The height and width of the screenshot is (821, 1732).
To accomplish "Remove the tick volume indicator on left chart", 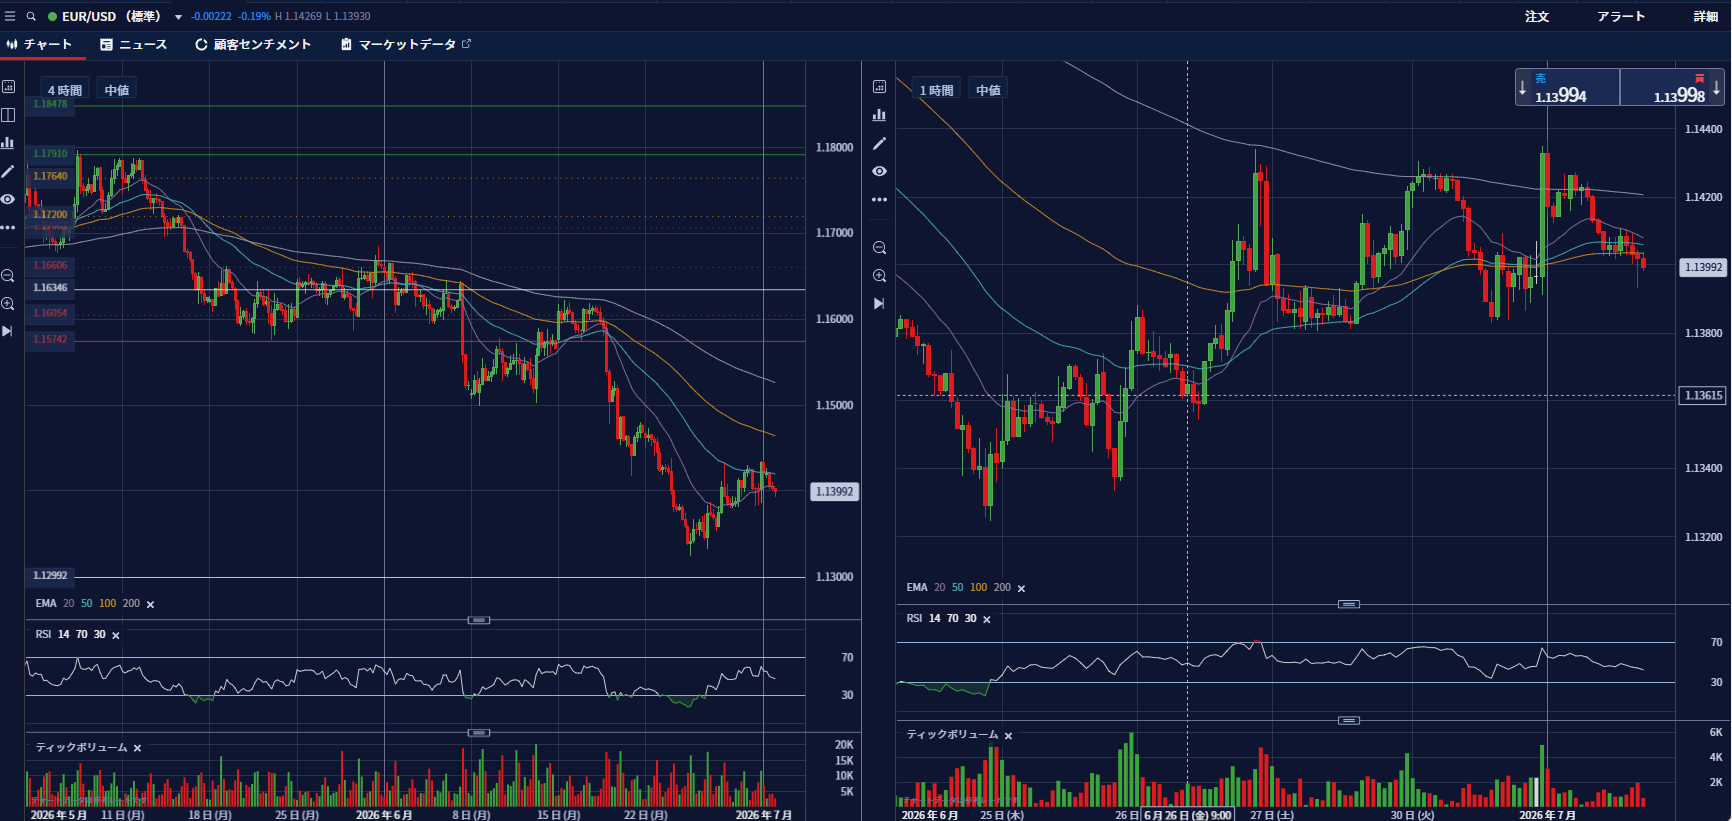I will point(137,748).
